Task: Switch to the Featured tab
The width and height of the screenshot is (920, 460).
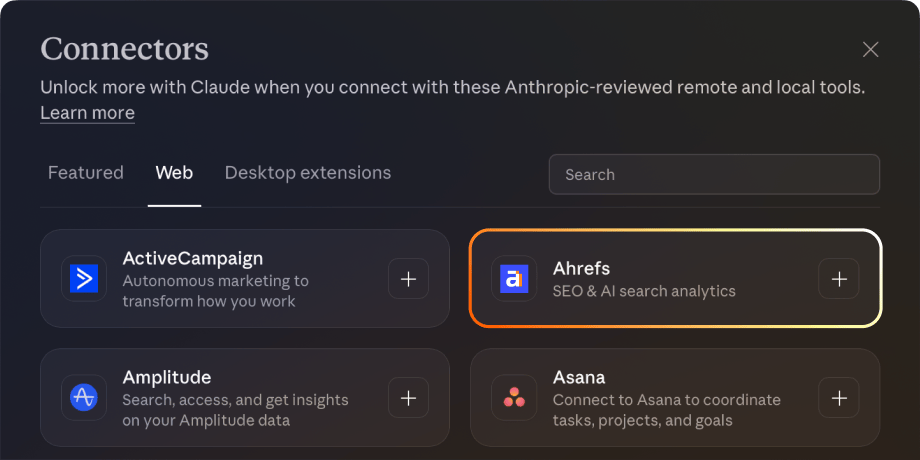Action: 86,173
